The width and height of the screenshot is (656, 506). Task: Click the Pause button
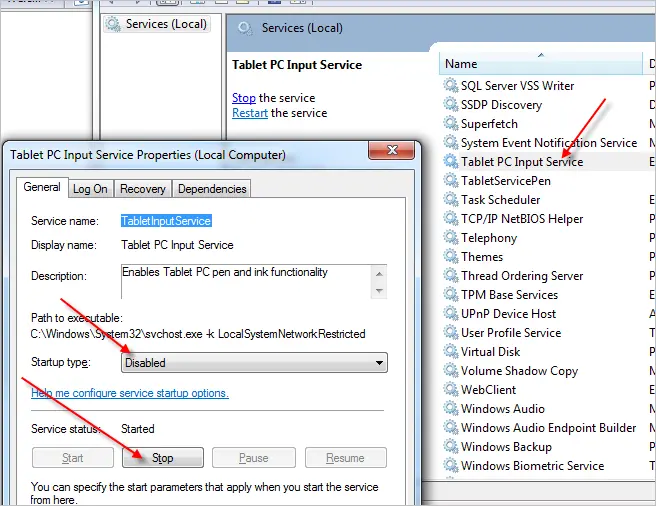point(254,457)
